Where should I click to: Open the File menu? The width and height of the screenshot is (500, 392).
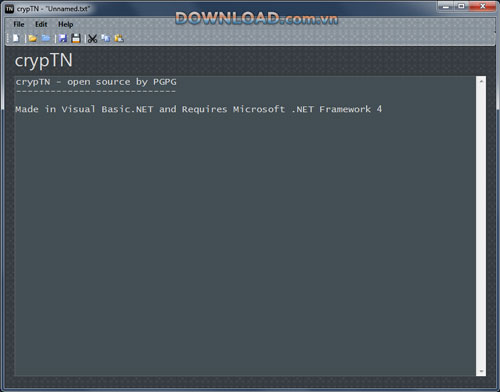(x=19, y=24)
